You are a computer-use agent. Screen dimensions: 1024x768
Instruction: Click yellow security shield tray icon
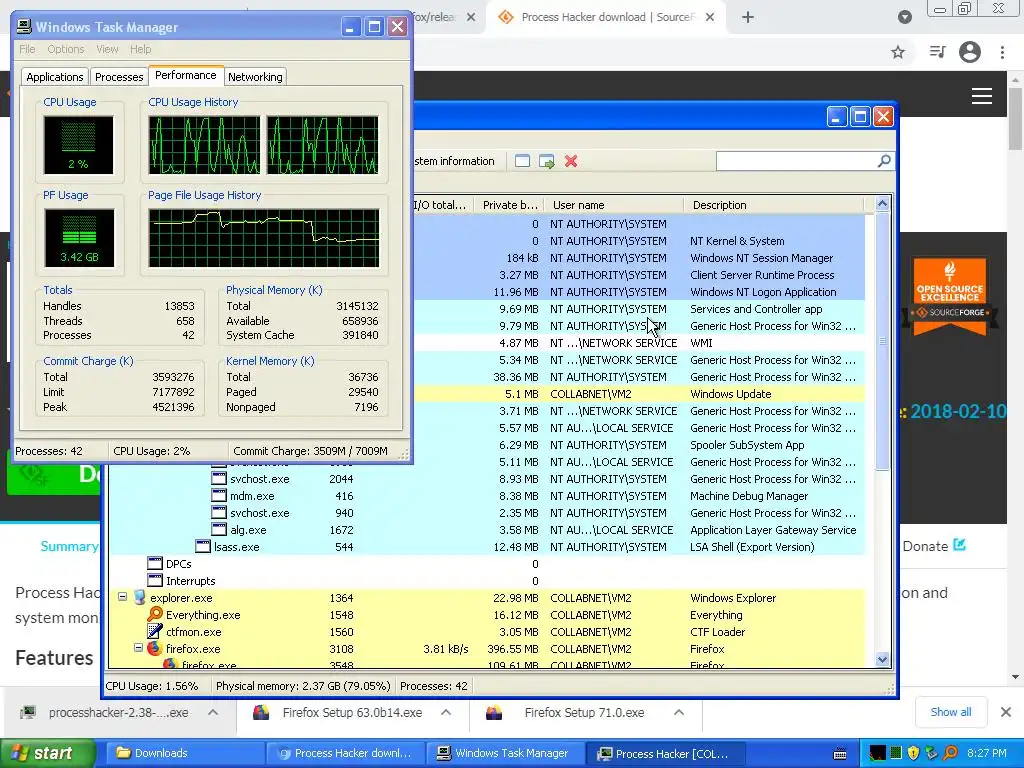pyautogui.click(x=914, y=753)
